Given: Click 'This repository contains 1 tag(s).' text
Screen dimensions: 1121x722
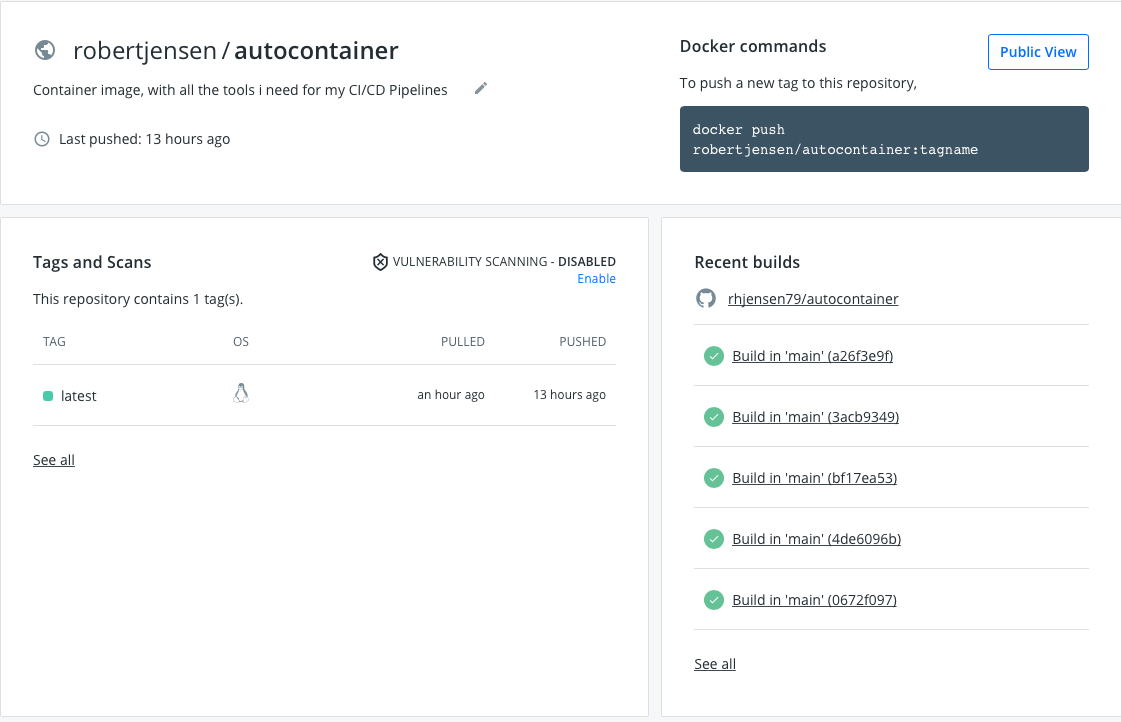Looking at the screenshot, I should (x=138, y=299).
